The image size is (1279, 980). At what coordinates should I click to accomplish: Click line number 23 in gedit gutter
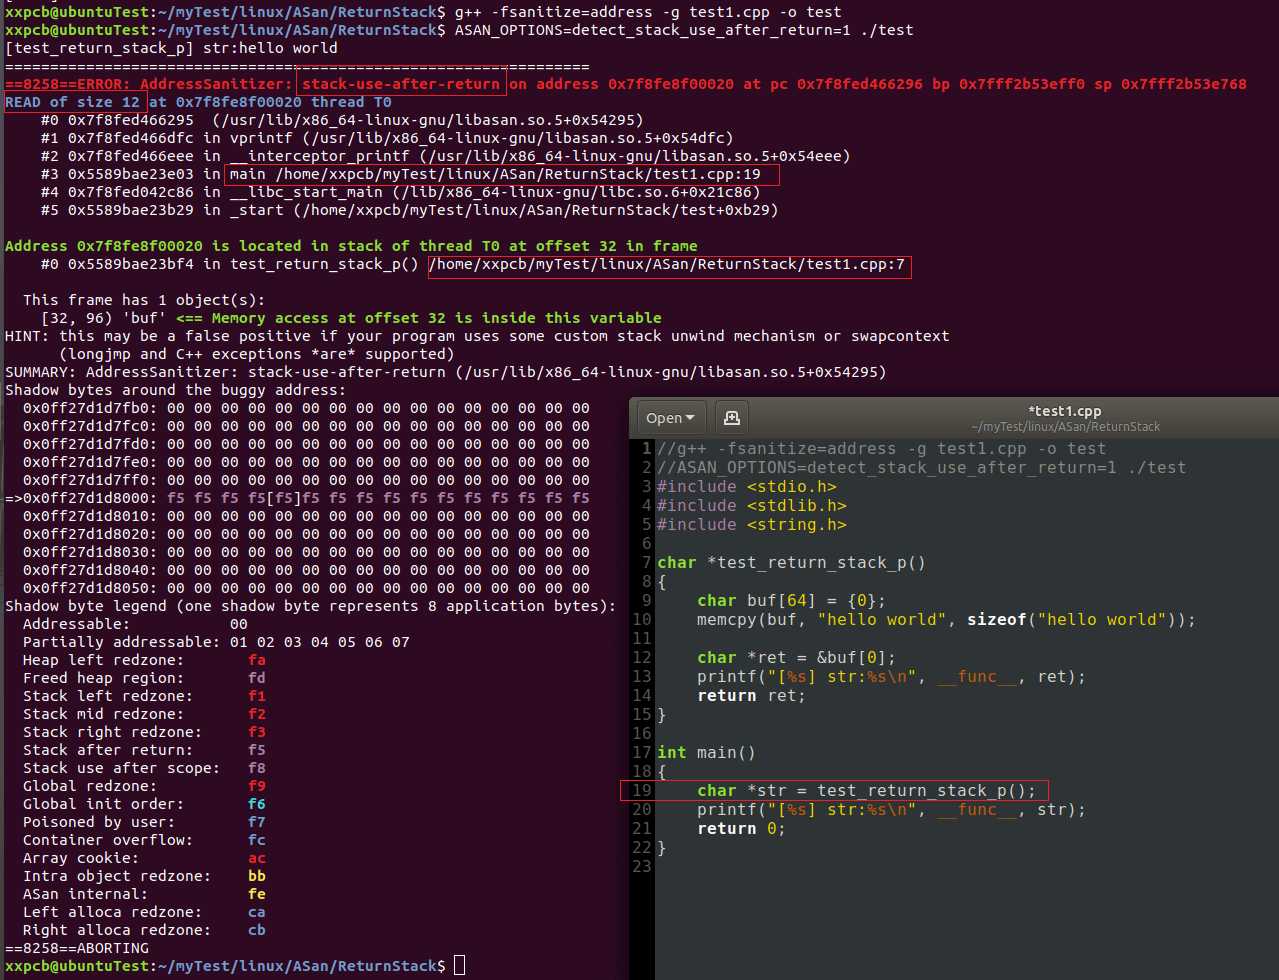point(641,867)
